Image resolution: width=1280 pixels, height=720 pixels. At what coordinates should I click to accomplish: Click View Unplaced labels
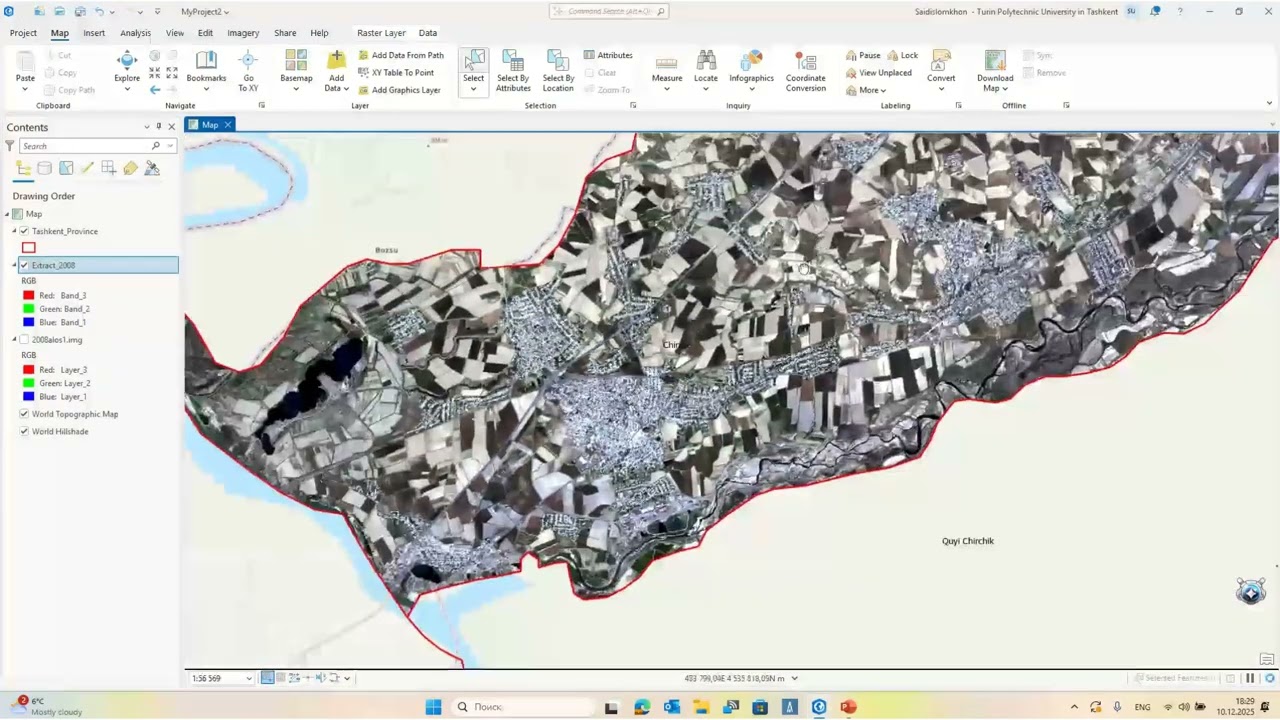point(879,73)
